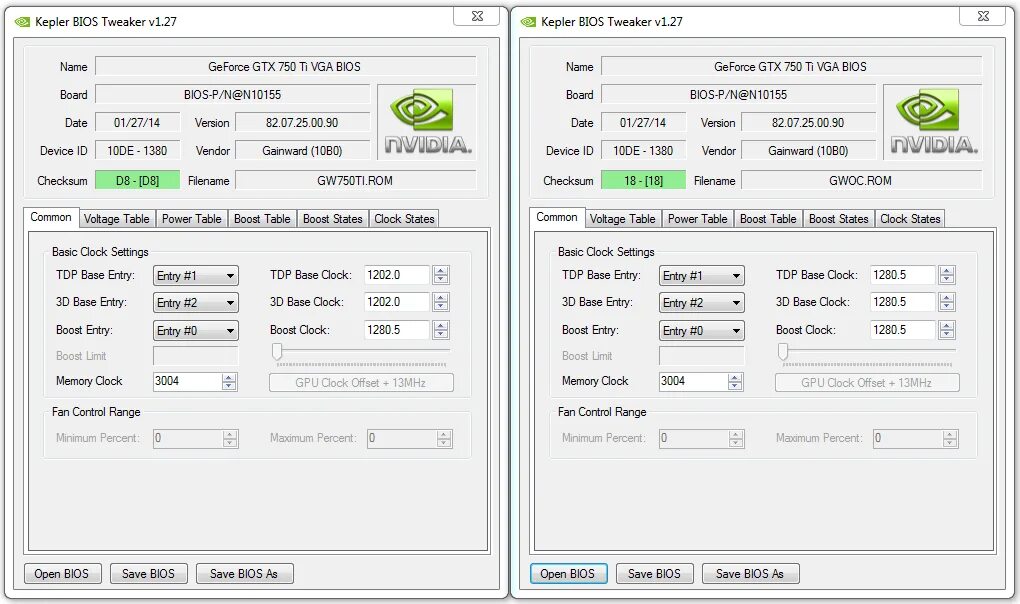Switch to Power Table tab in right window

coord(697,219)
